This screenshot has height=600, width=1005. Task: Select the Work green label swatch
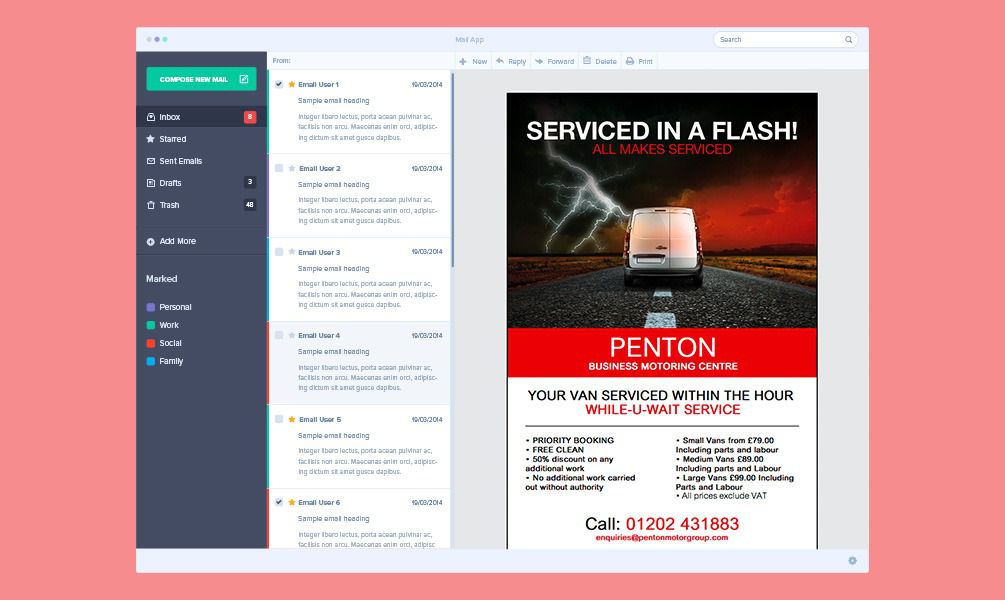coord(151,325)
